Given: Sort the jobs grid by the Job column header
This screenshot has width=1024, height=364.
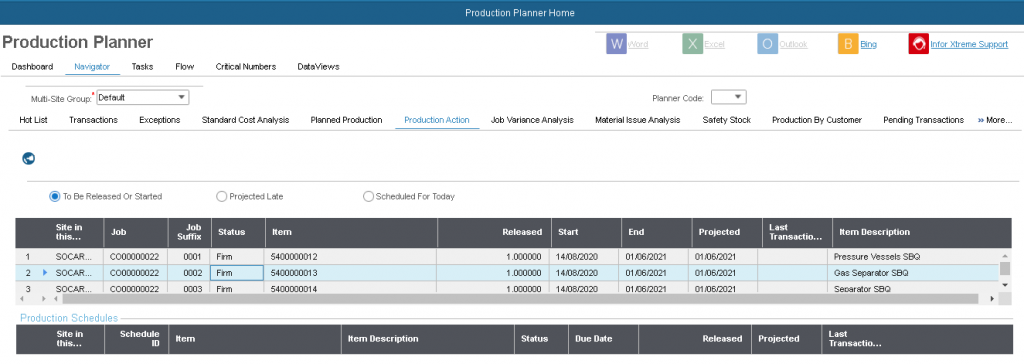Looking at the screenshot, I should point(136,232).
